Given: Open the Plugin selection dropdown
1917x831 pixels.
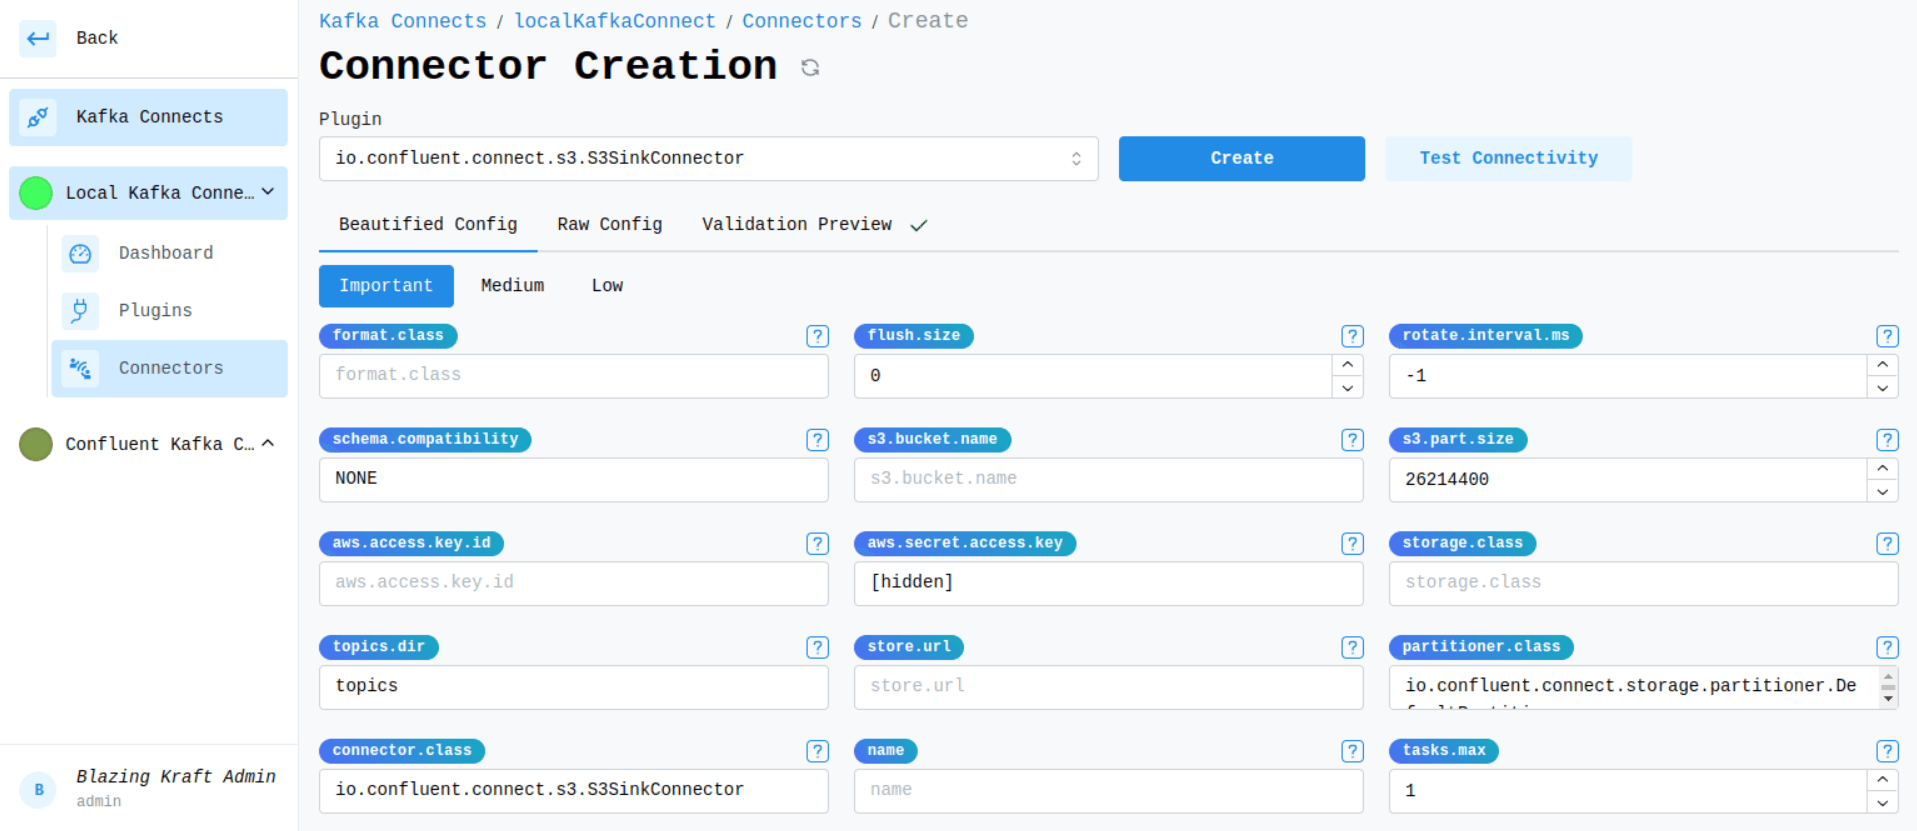Looking at the screenshot, I should 708,158.
